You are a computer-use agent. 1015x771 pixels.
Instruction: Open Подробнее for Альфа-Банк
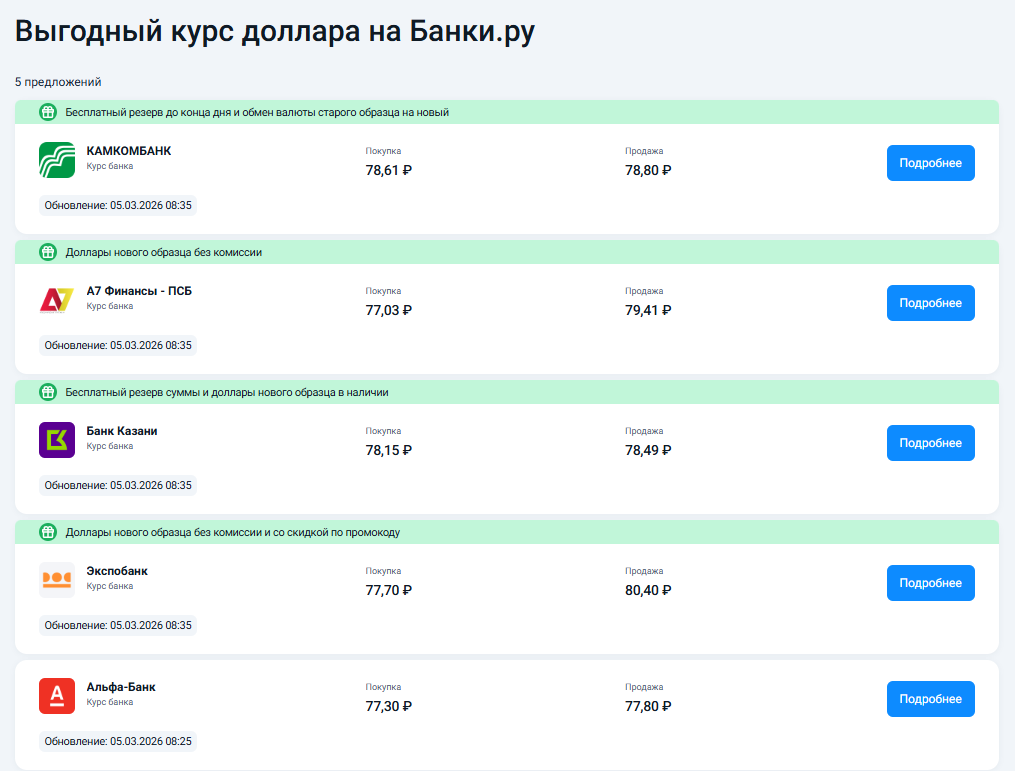click(930, 698)
